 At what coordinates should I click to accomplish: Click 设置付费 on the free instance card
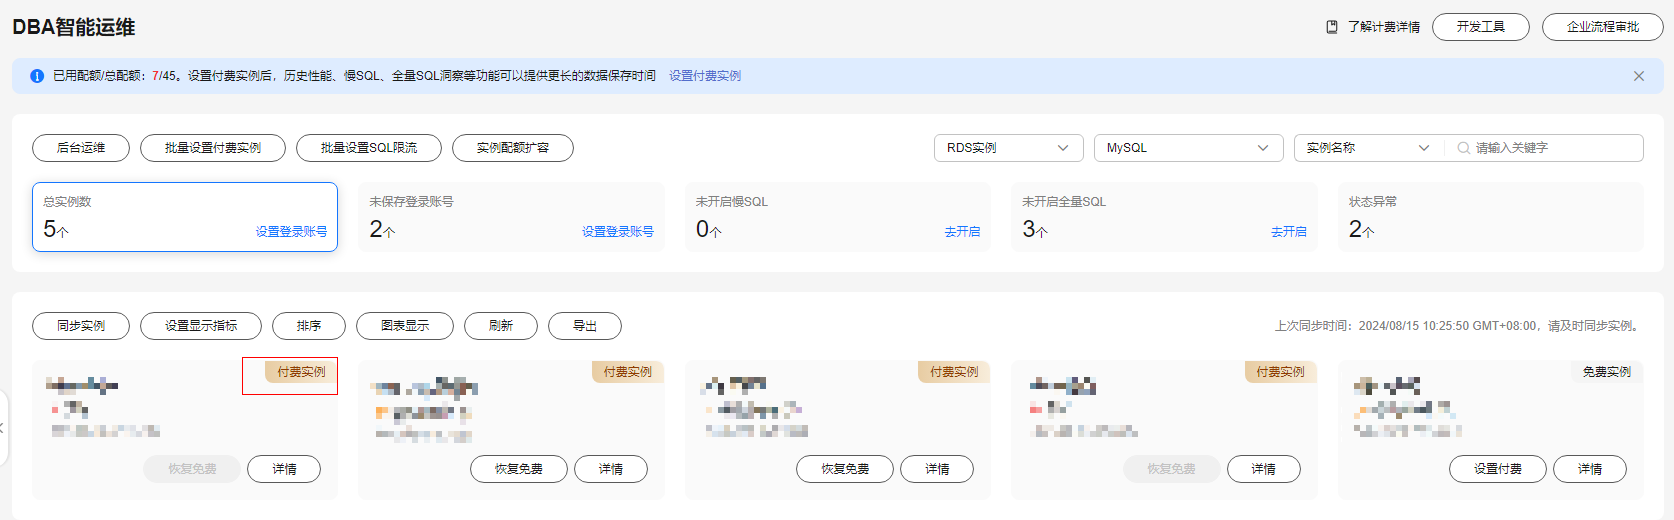[x=1498, y=469]
